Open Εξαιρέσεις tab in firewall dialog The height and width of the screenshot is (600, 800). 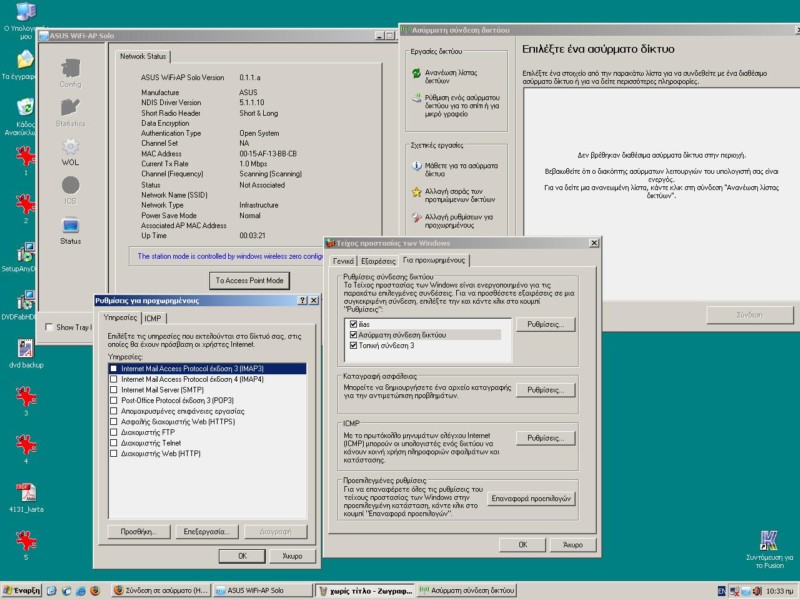click(x=378, y=261)
